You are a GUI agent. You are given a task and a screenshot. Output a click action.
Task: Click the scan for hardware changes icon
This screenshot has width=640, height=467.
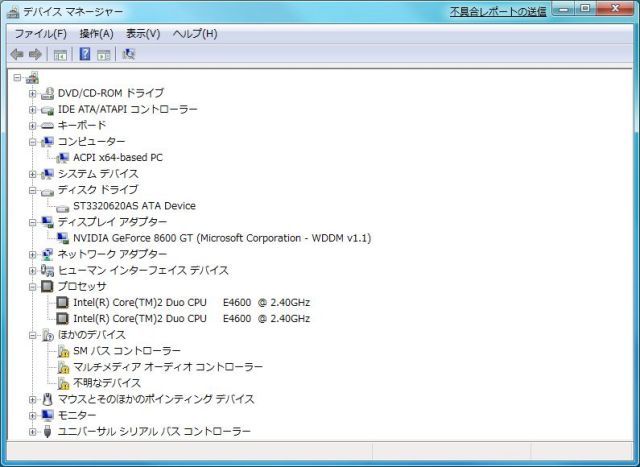pos(129,54)
